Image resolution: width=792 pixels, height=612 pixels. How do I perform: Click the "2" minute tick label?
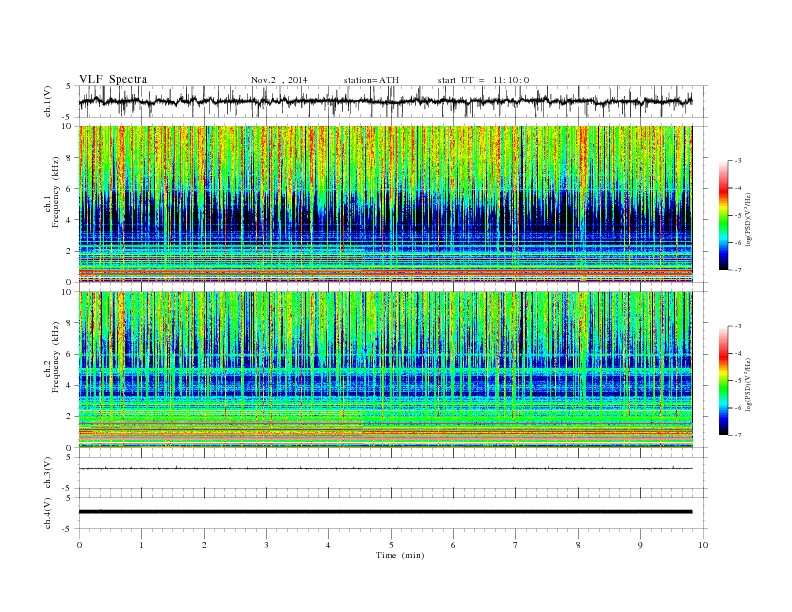[204, 545]
